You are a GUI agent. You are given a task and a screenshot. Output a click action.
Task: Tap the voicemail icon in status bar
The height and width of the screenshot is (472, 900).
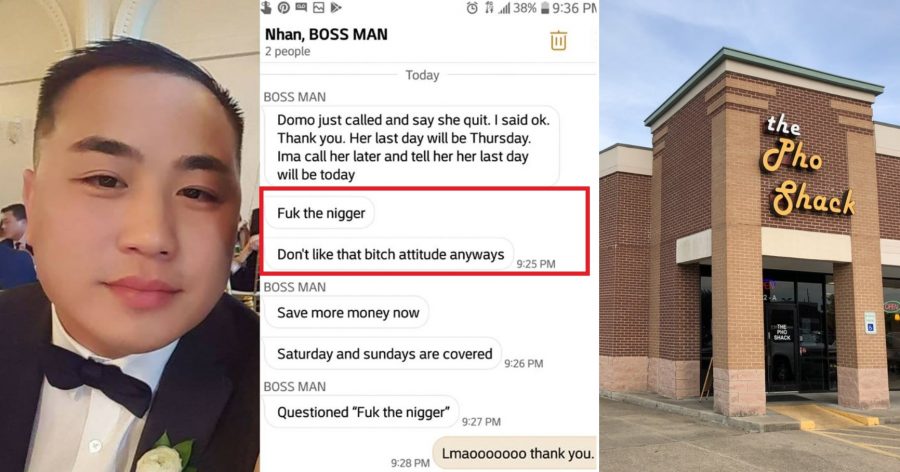pos(301,7)
